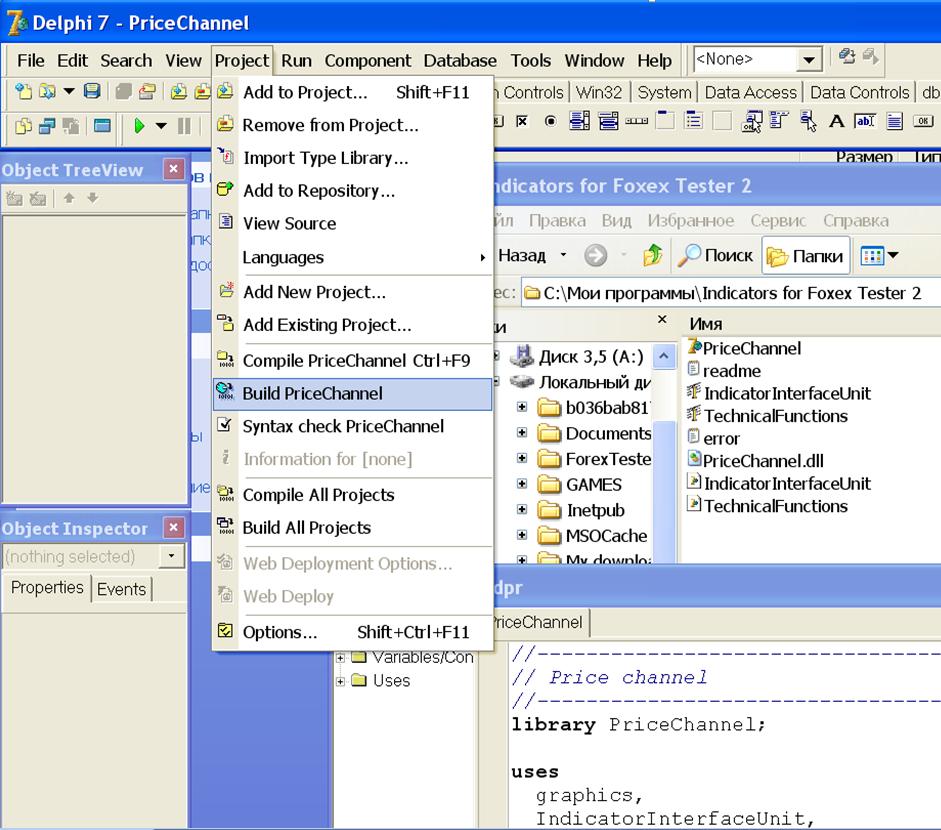Image resolution: width=941 pixels, height=830 pixels.
Task: Select the Label 'A' component icon
Action: pyautogui.click(x=836, y=122)
